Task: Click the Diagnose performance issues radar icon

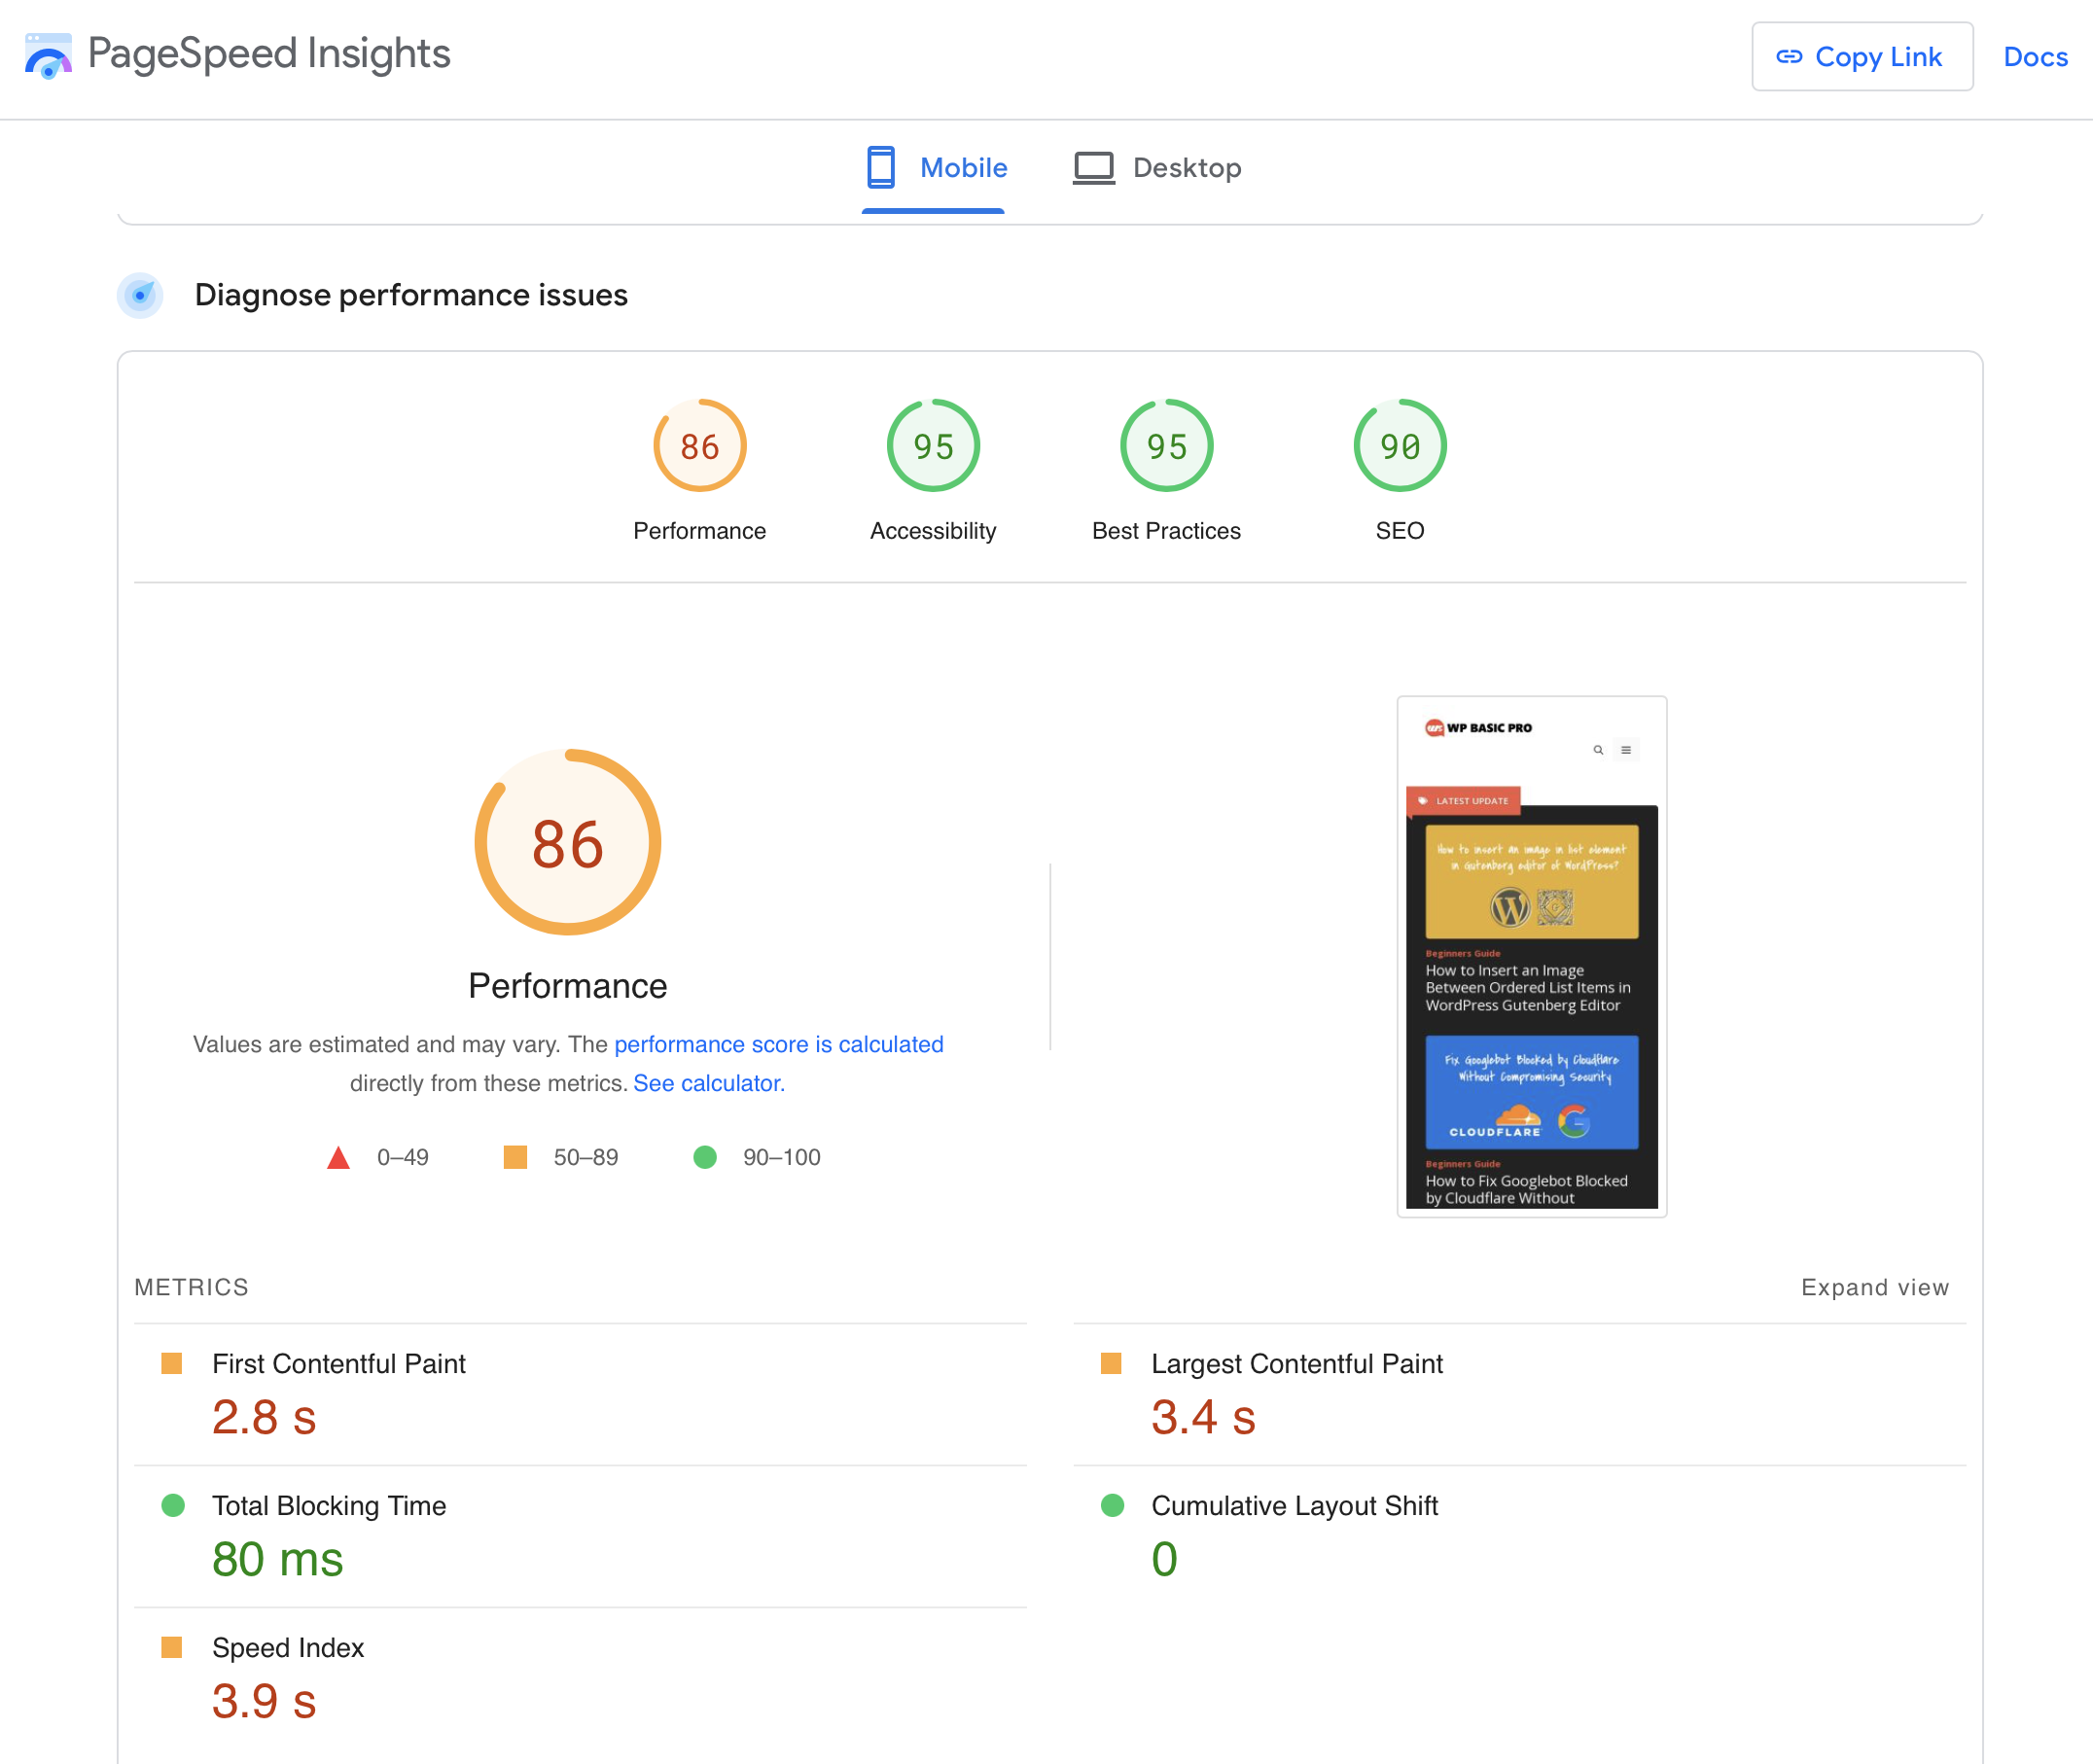Action: click(141, 296)
